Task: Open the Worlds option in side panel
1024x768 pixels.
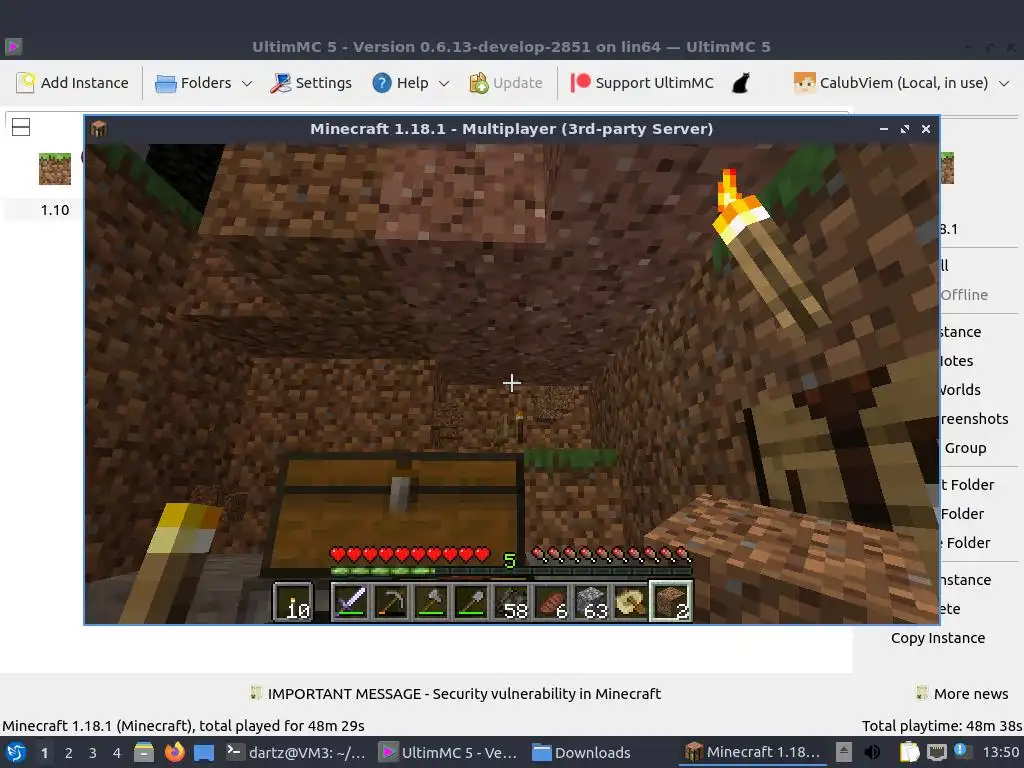Action: (x=960, y=390)
